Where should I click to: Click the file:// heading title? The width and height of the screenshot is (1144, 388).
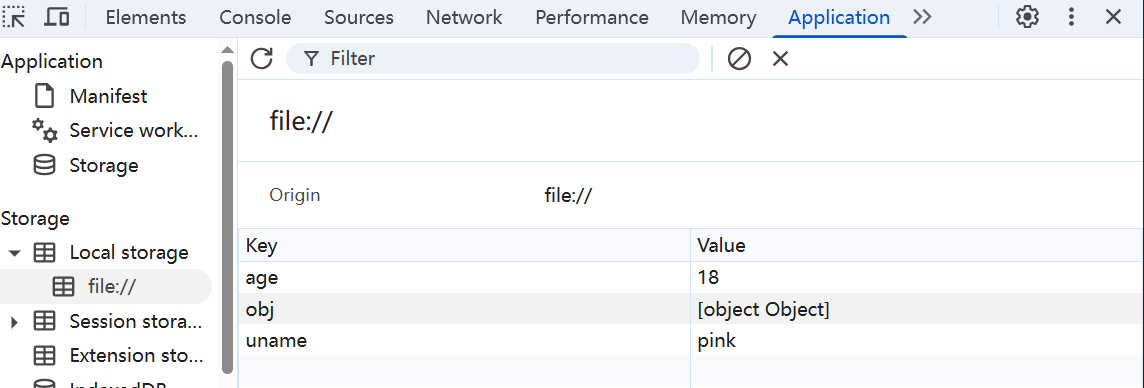pyautogui.click(x=301, y=121)
